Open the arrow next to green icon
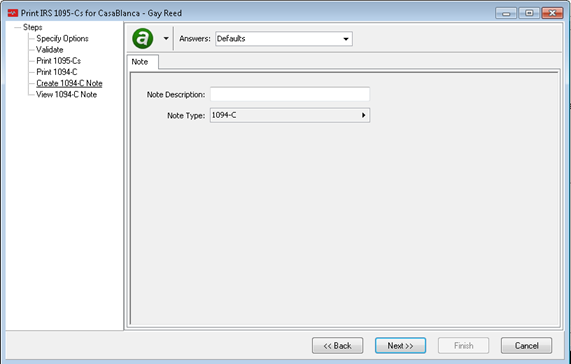 (166, 39)
